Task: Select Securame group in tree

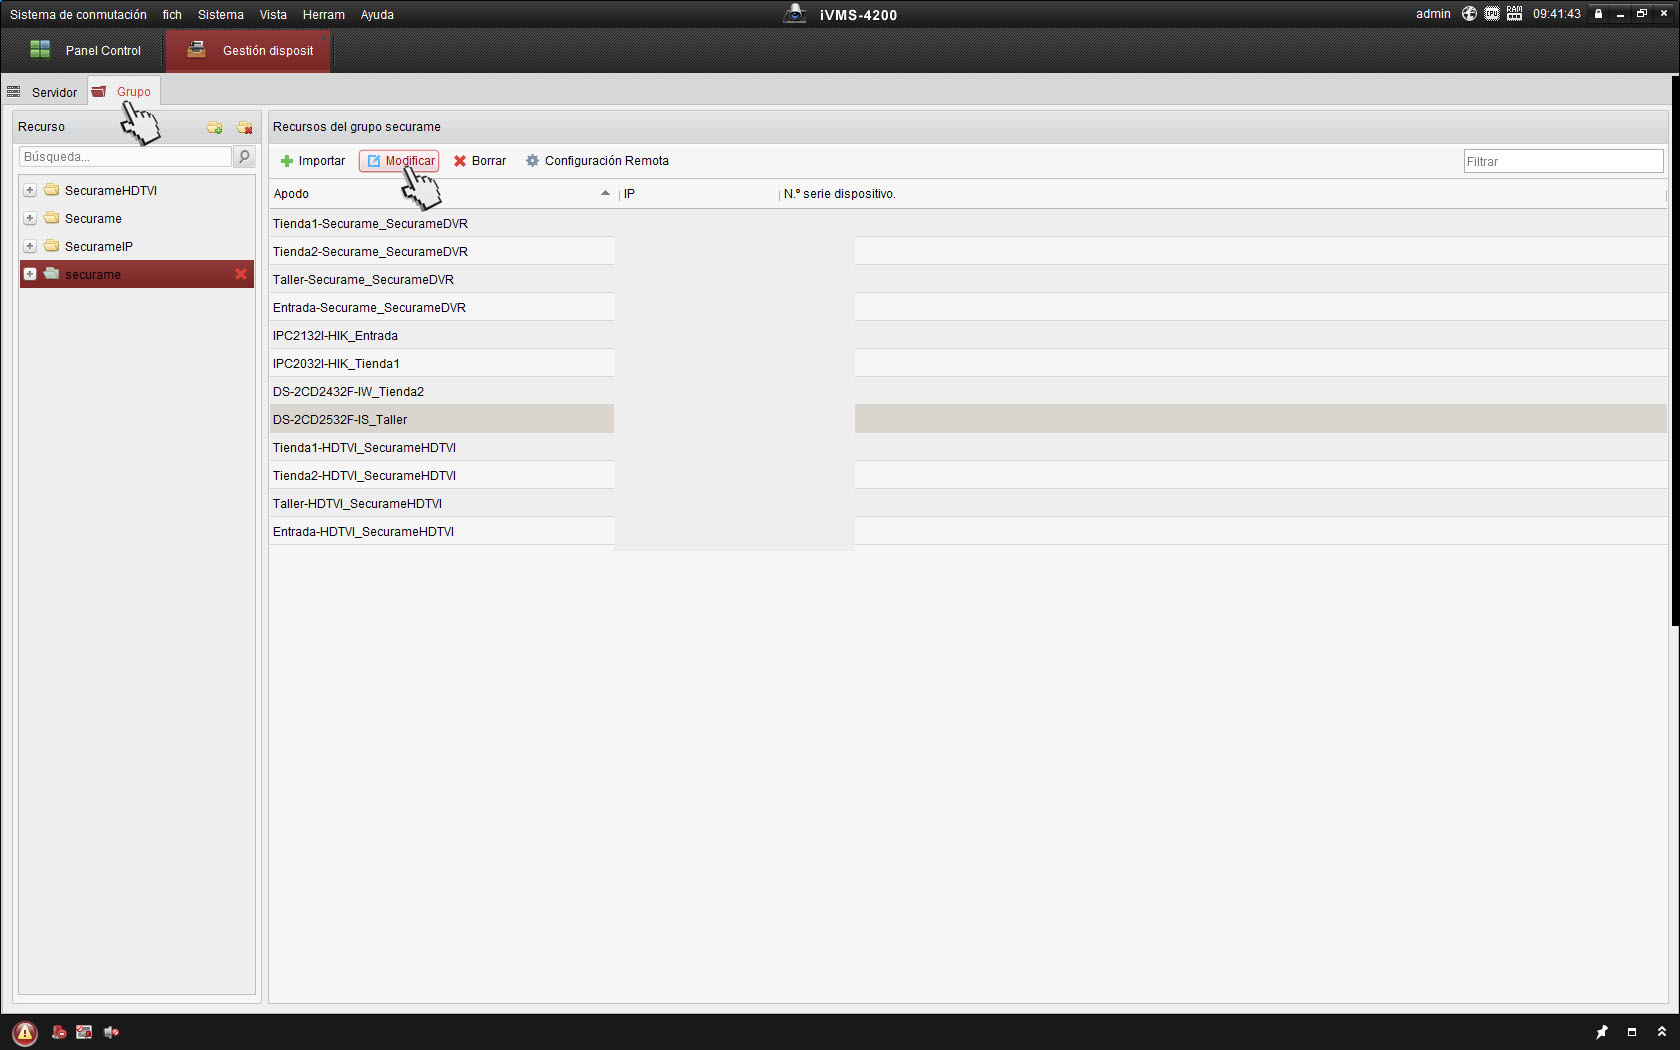Action: coord(93,218)
